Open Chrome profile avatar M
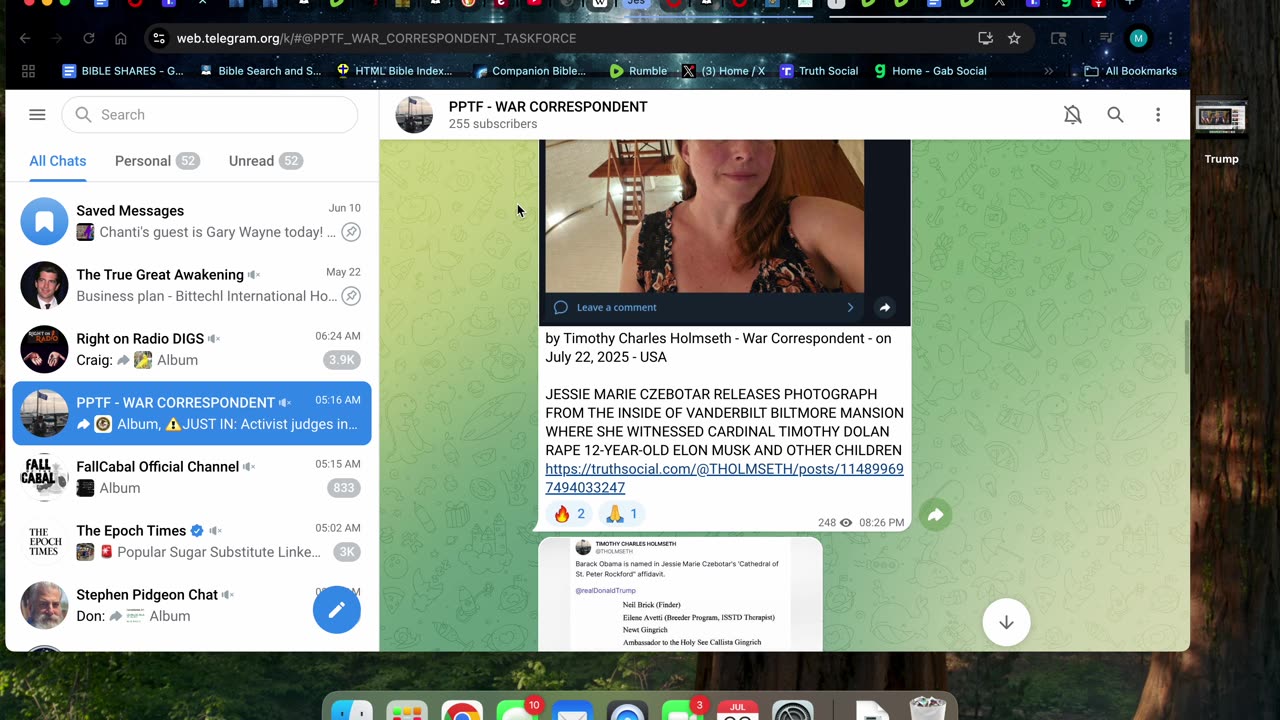1280x720 pixels. point(1138,38)
